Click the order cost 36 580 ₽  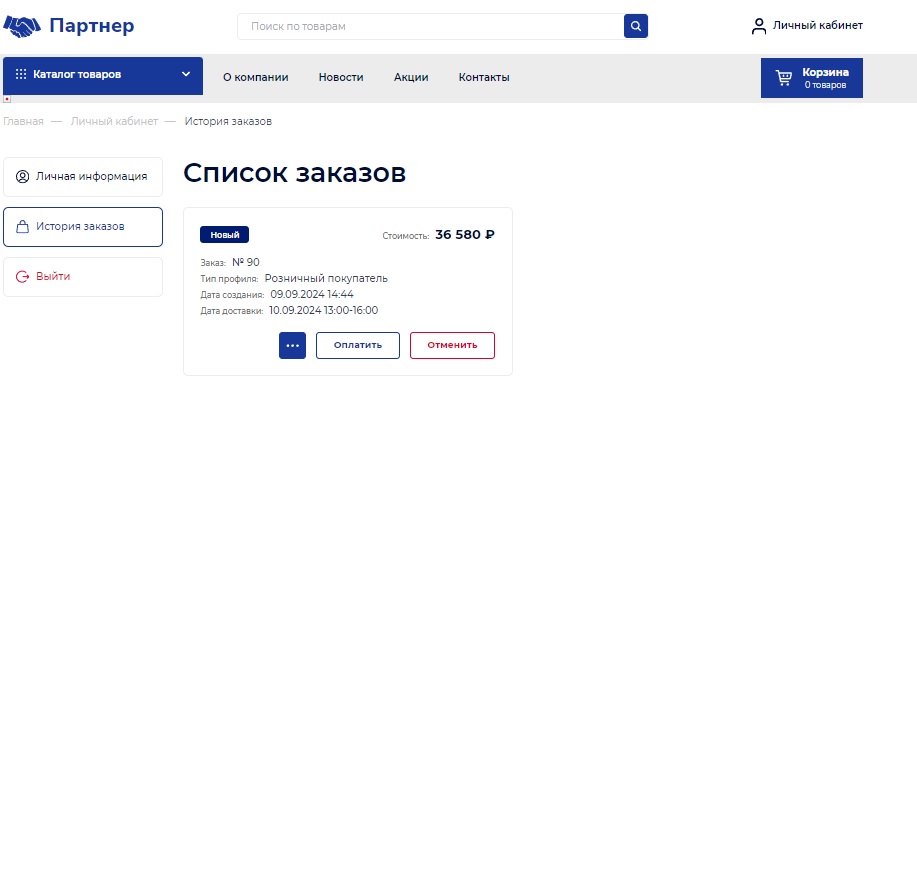tap(465, 235)
